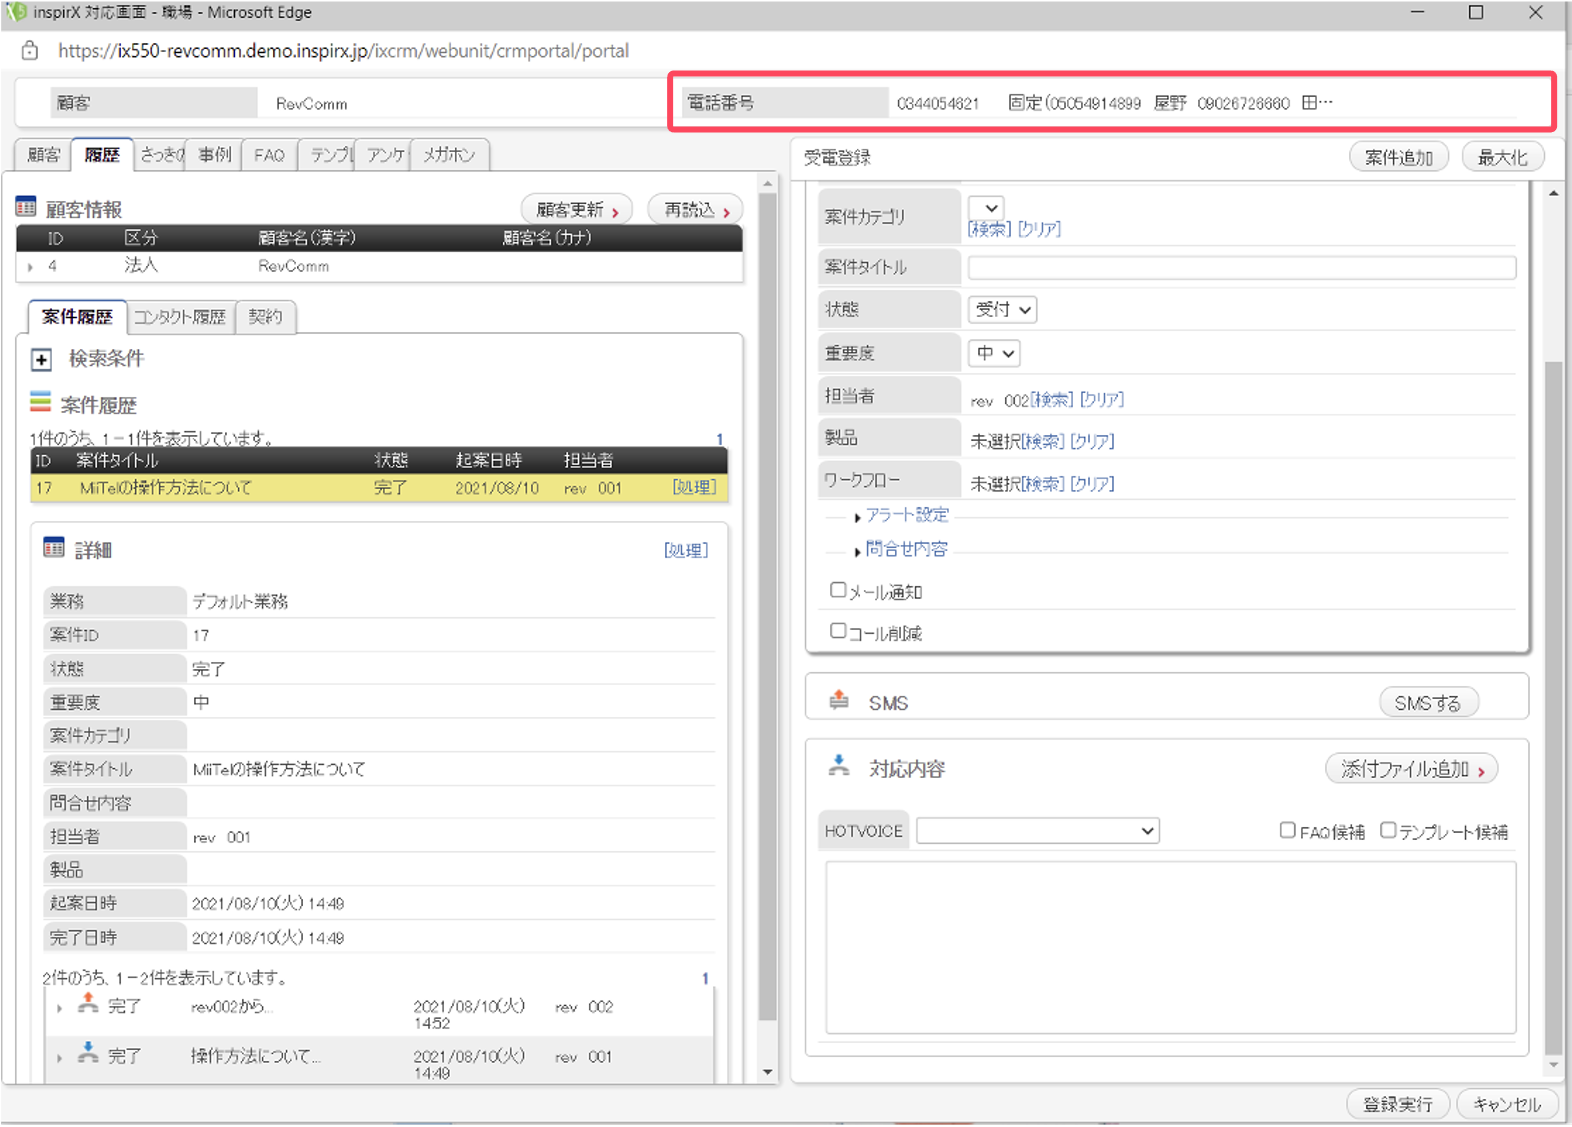The width and height of the screenshot is (1572, 1127).
Task: Enable the メール通知 checkbox
Action: (x=838, y=590)
